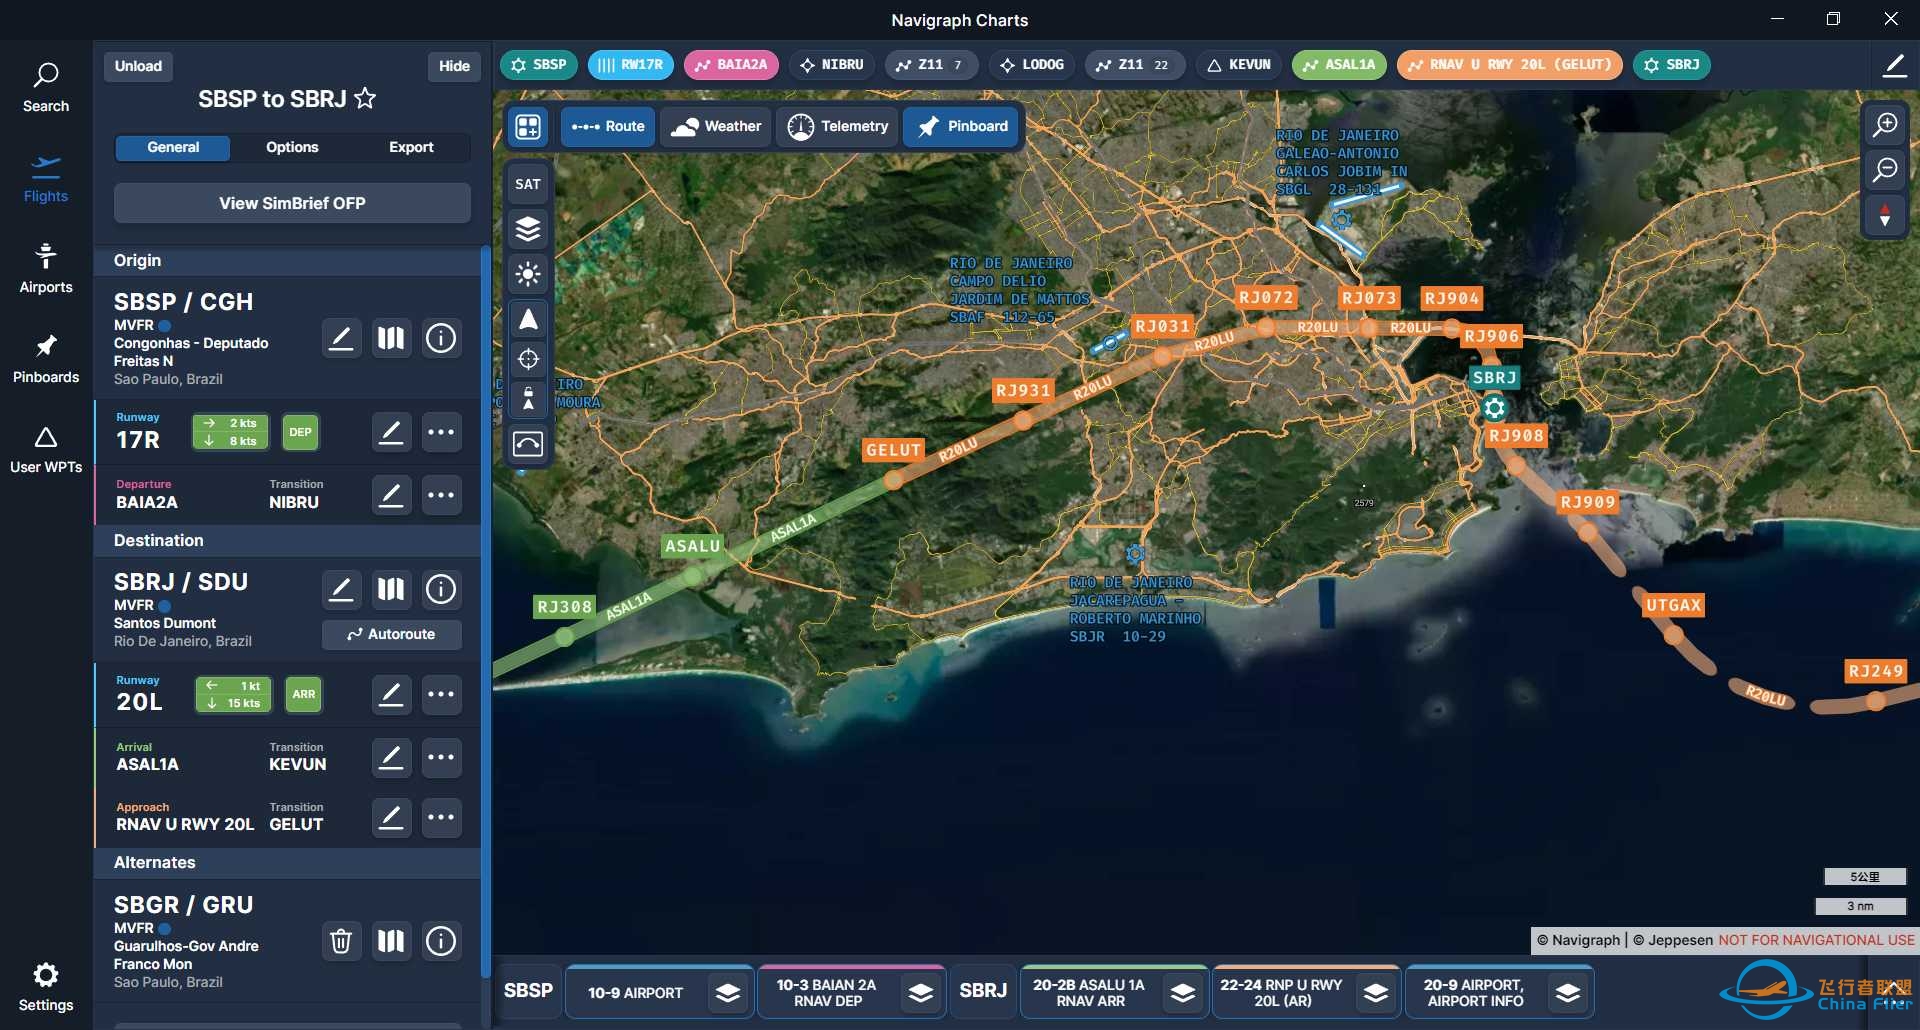Open the 20-9 AIRPORT, AIRPORT INFO chart
The width and height of the screenshot is (1920, 1030).
[x=1499, y=992]
